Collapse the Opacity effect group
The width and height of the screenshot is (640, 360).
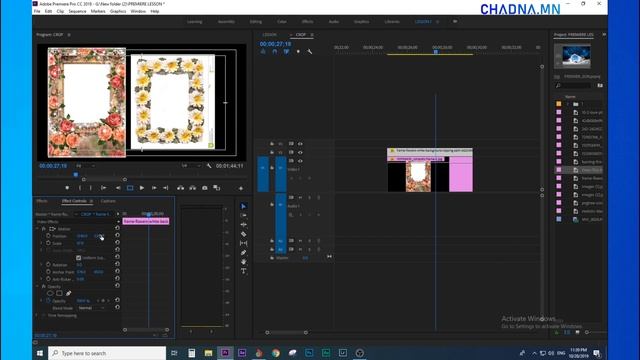click(x=38, y=286)
